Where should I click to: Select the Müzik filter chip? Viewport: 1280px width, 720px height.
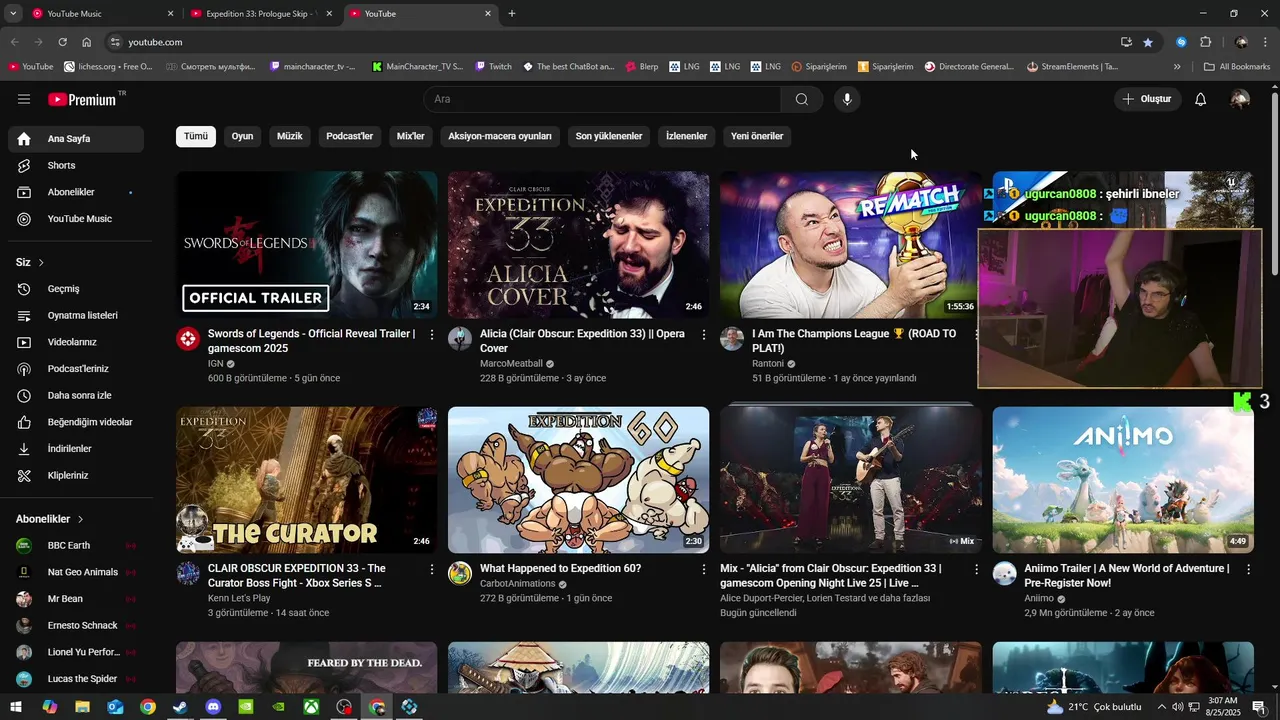(289, 136)
